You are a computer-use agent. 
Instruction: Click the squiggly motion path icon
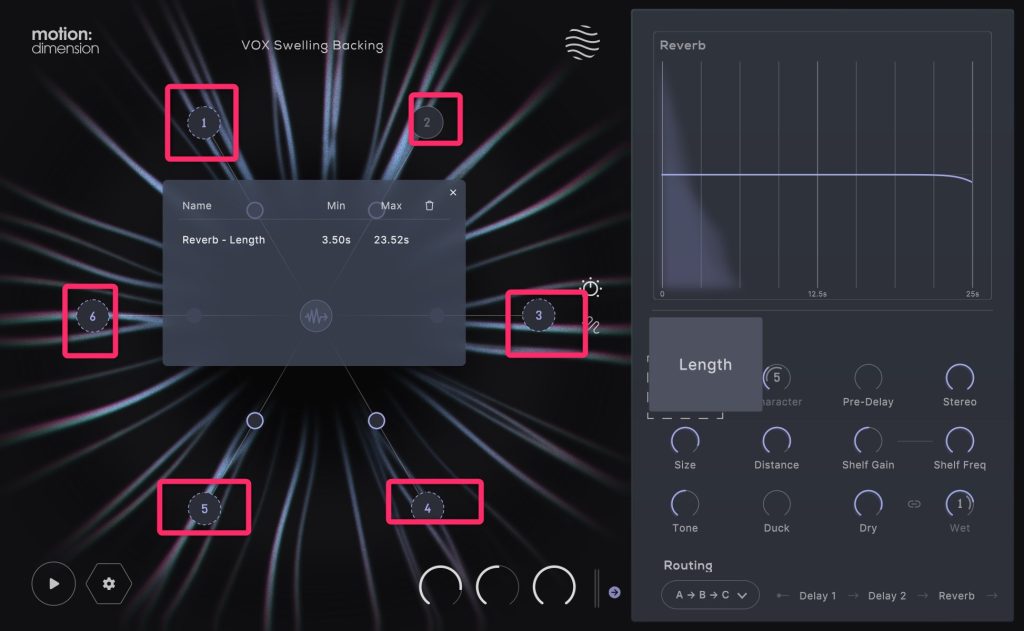coord(592,325)
